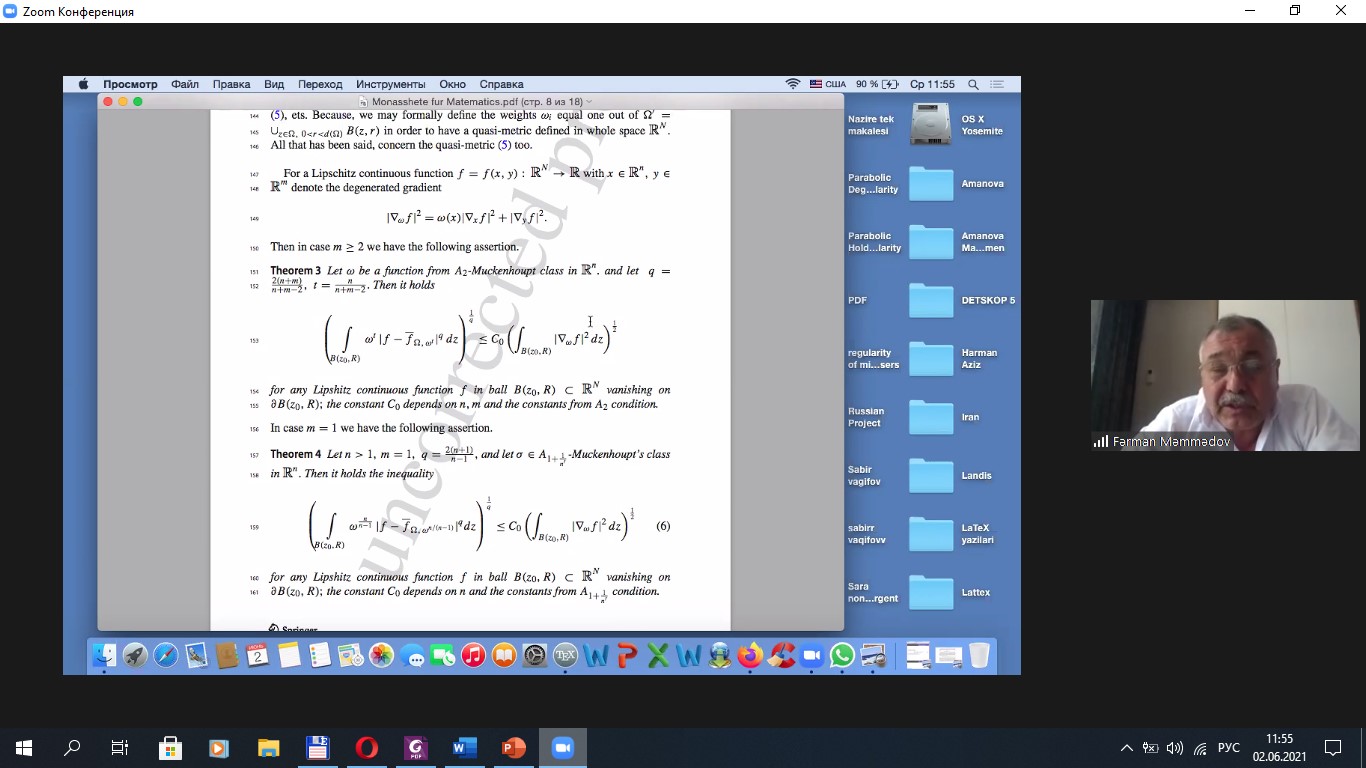Viewport: 1366px width, 768px height.
Task: Open the Trash in the dock
Action: coord(979,655)
